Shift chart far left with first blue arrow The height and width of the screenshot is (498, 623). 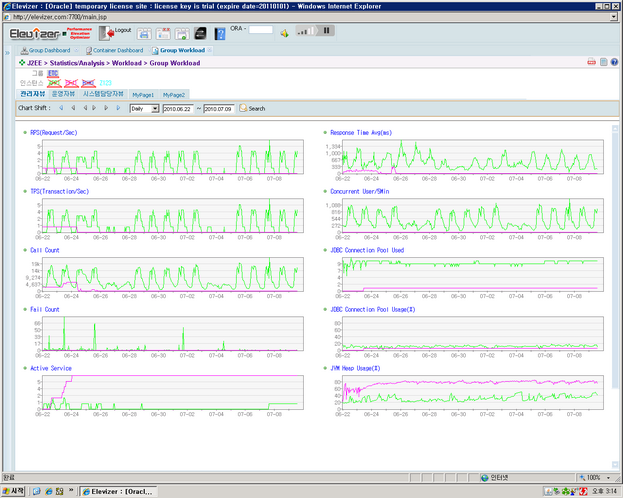point(61,108)
